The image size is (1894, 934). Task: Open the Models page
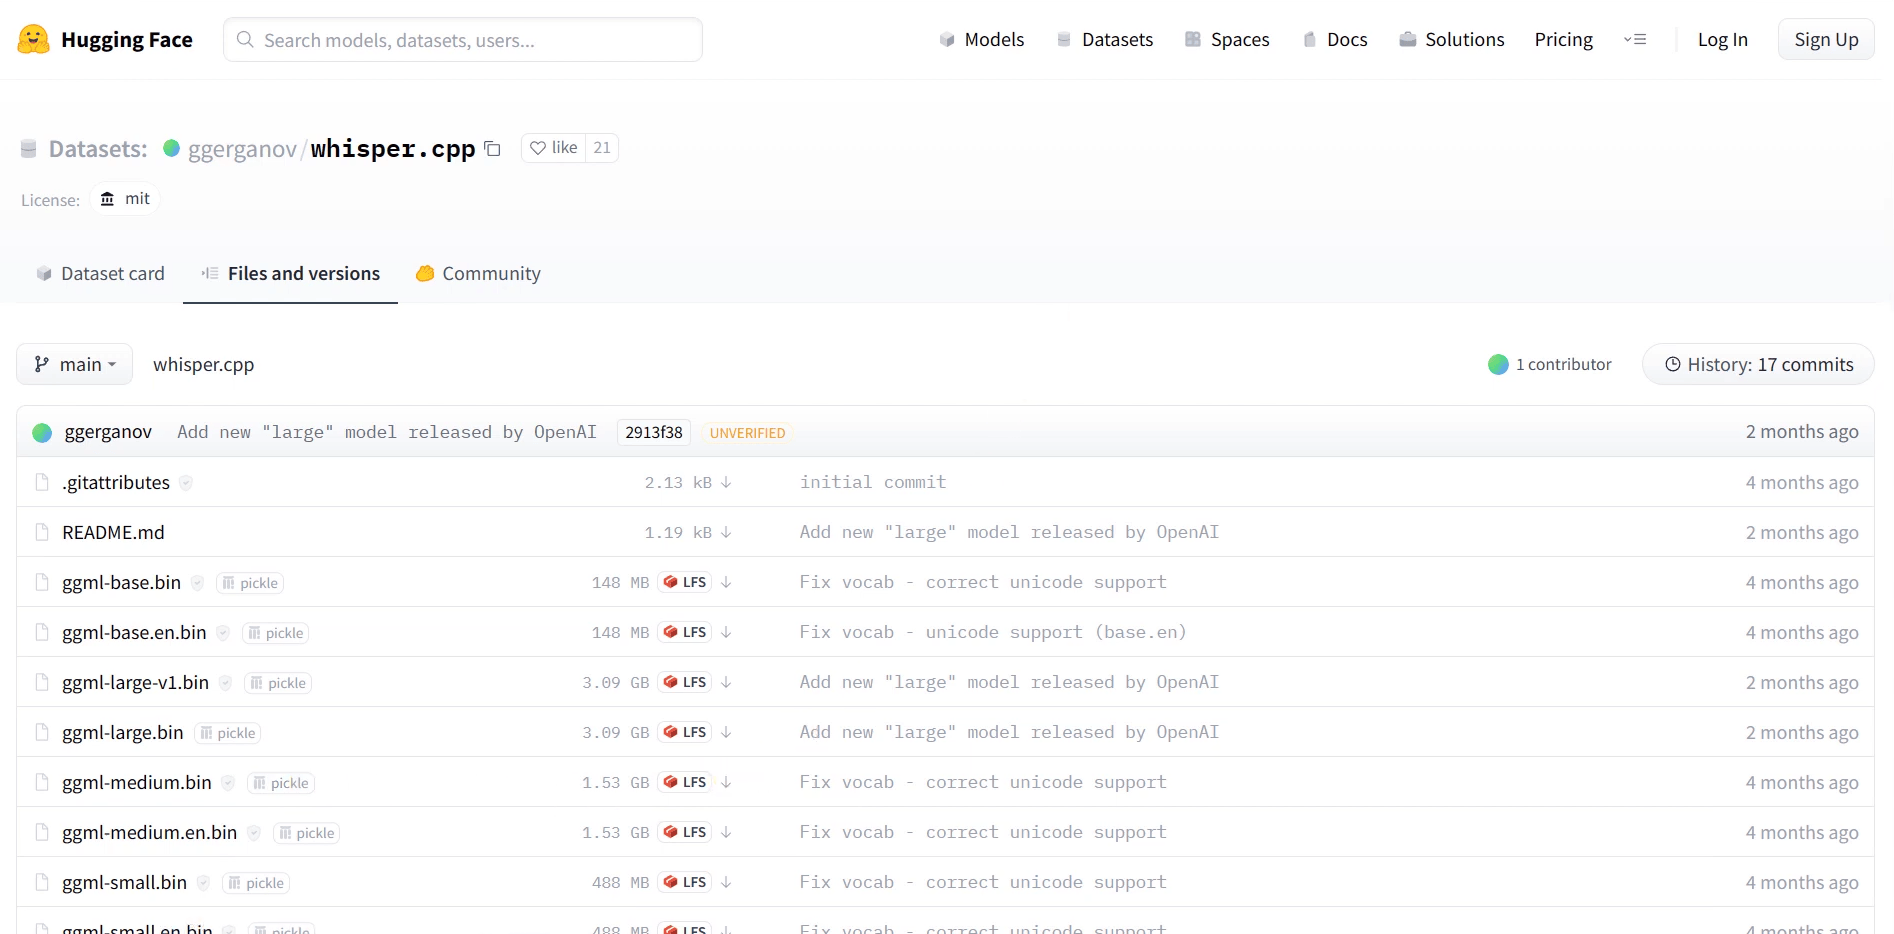[982, 39]
